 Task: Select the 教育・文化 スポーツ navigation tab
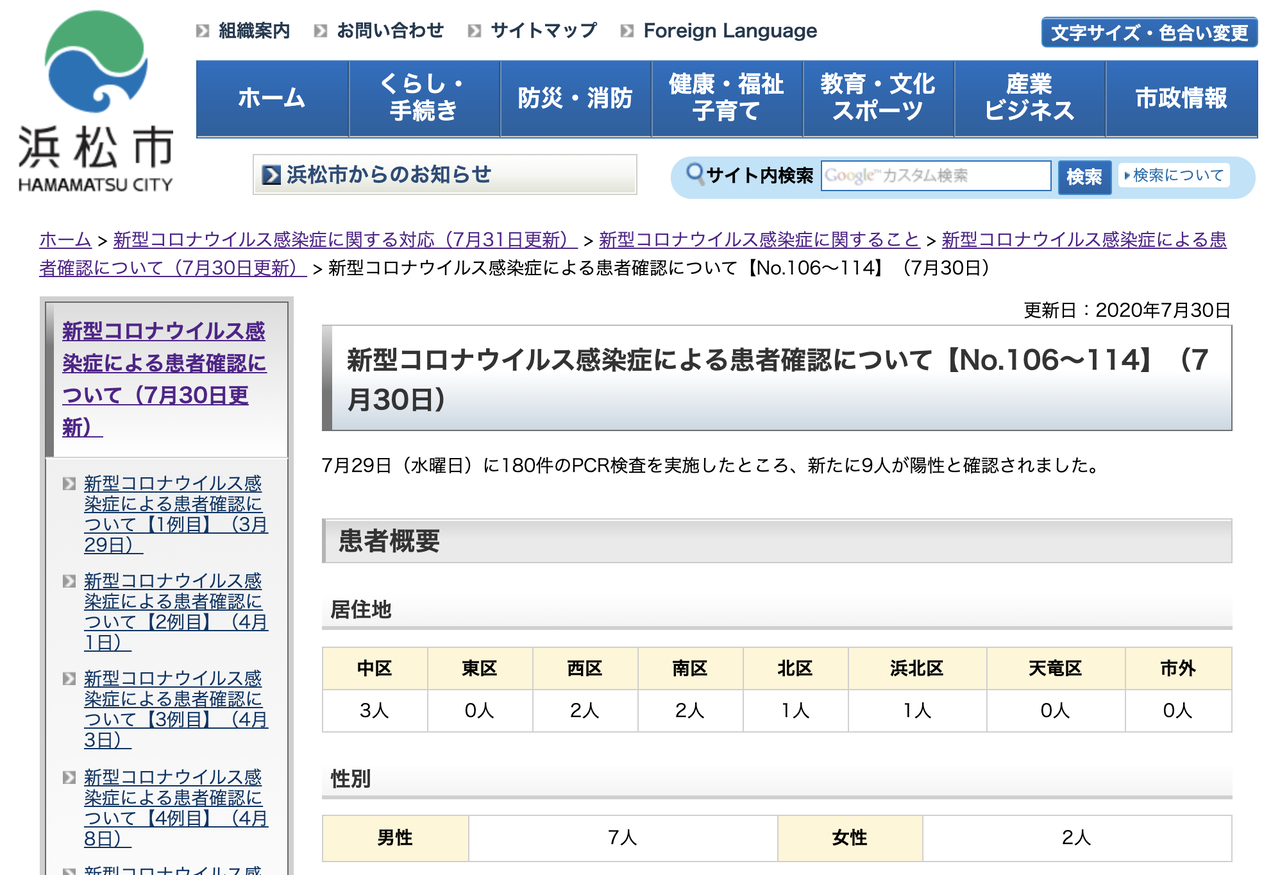point(878,98)
